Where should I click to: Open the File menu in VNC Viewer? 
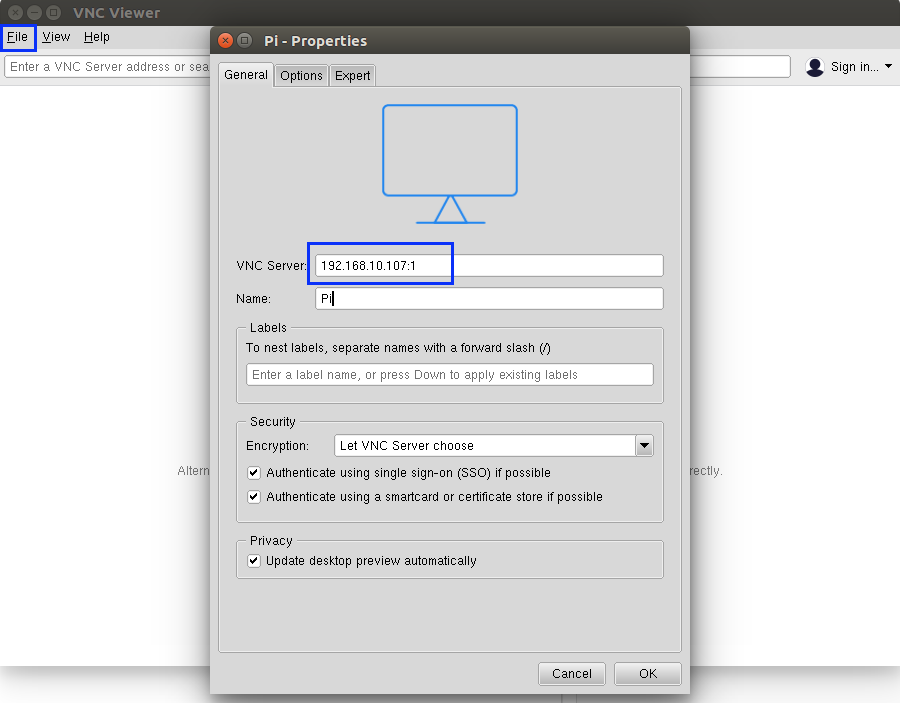pos(17,37)
